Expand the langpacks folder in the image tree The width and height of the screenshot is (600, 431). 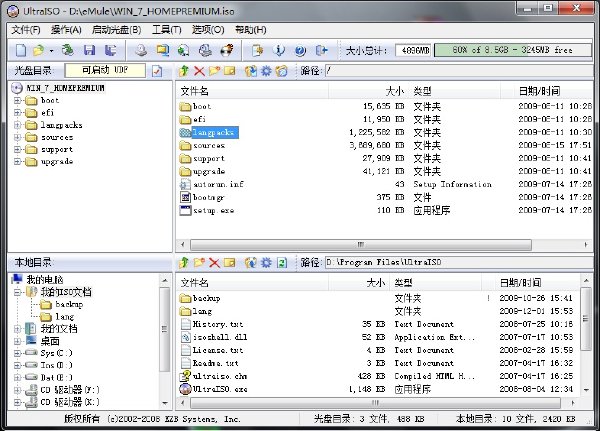17,125
